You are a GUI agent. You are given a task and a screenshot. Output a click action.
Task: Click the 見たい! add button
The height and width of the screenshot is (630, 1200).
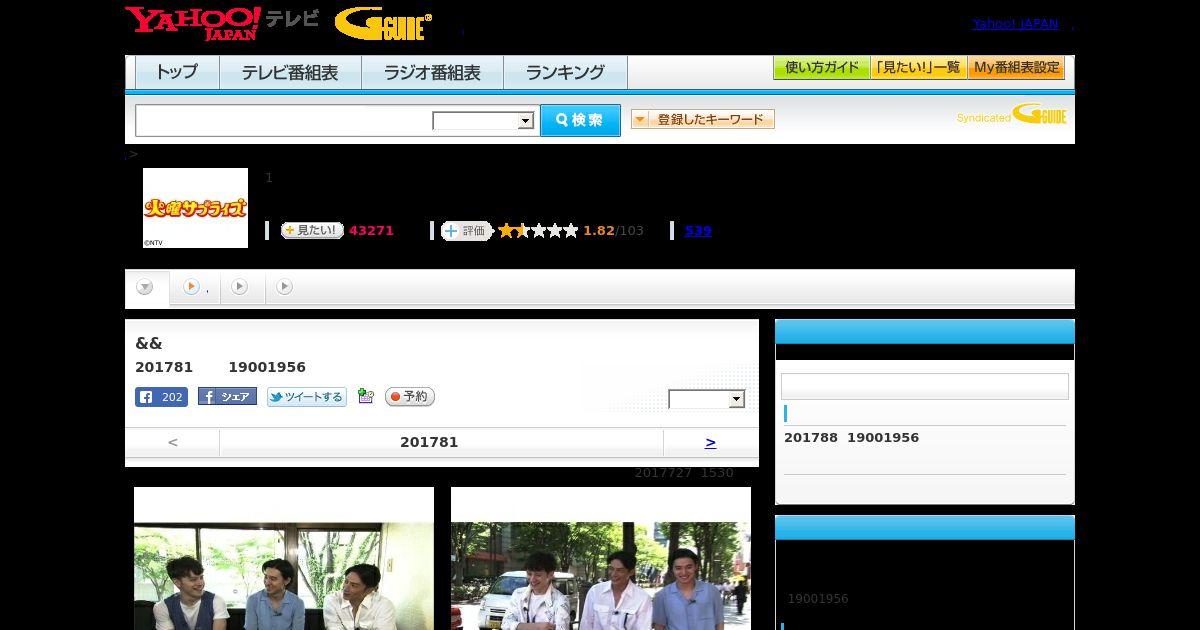pos(312,230)
